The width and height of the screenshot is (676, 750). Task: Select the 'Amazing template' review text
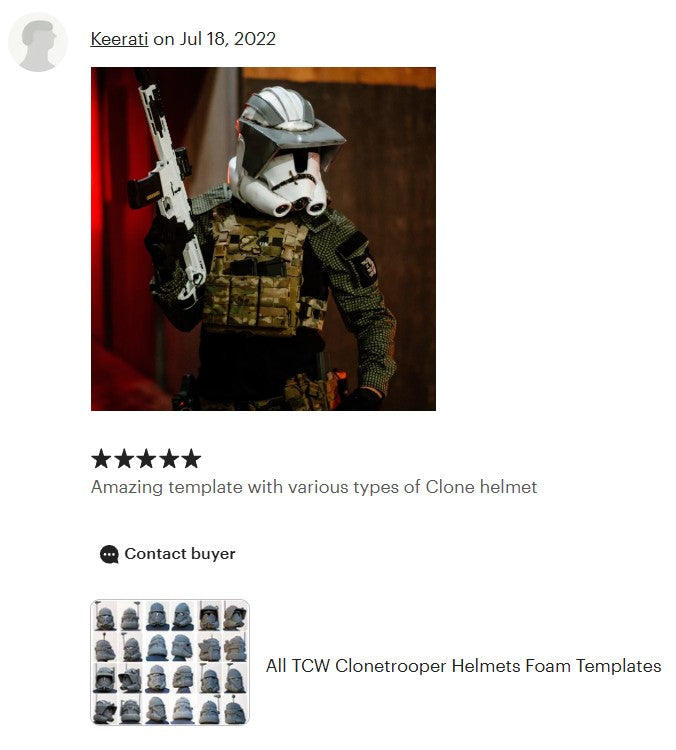(314, 487)
